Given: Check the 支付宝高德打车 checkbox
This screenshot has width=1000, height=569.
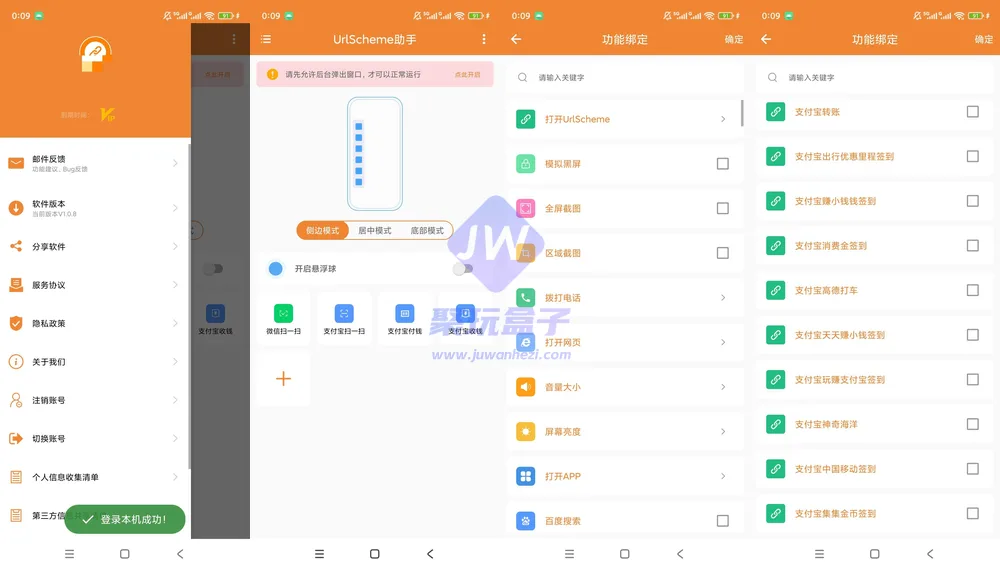Looking at the screenshot, I should (973, 290).
